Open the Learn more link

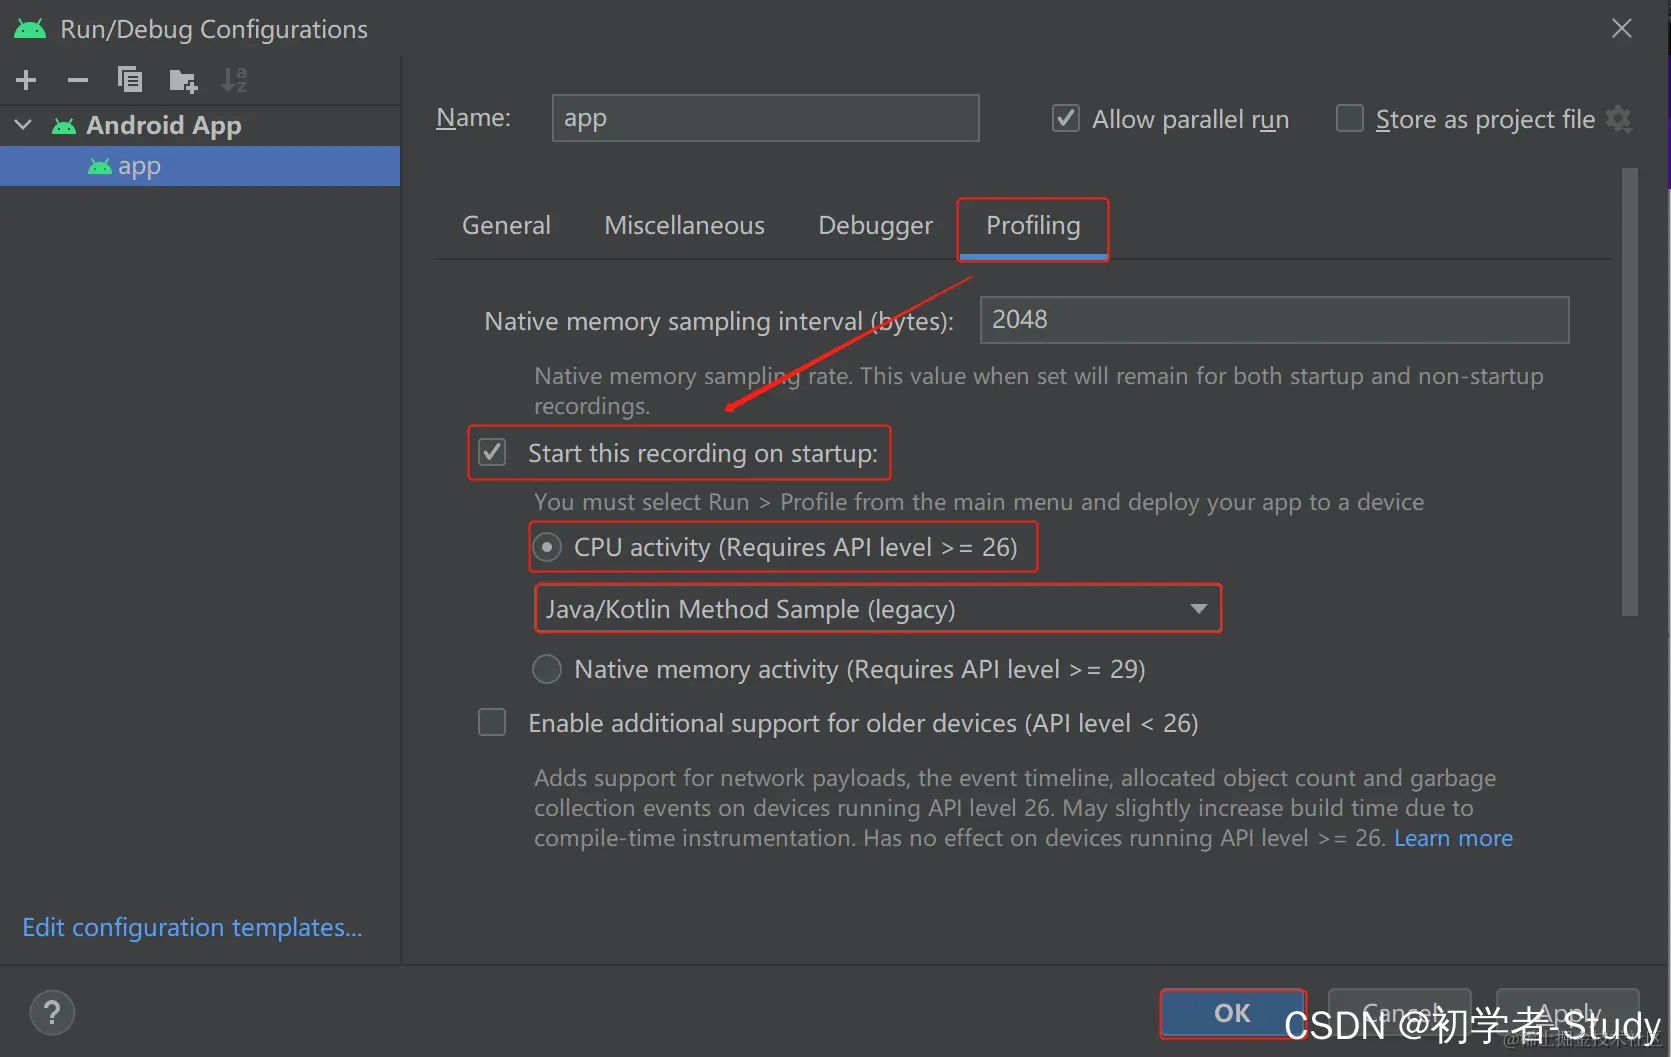click(x=1453, y=838)
